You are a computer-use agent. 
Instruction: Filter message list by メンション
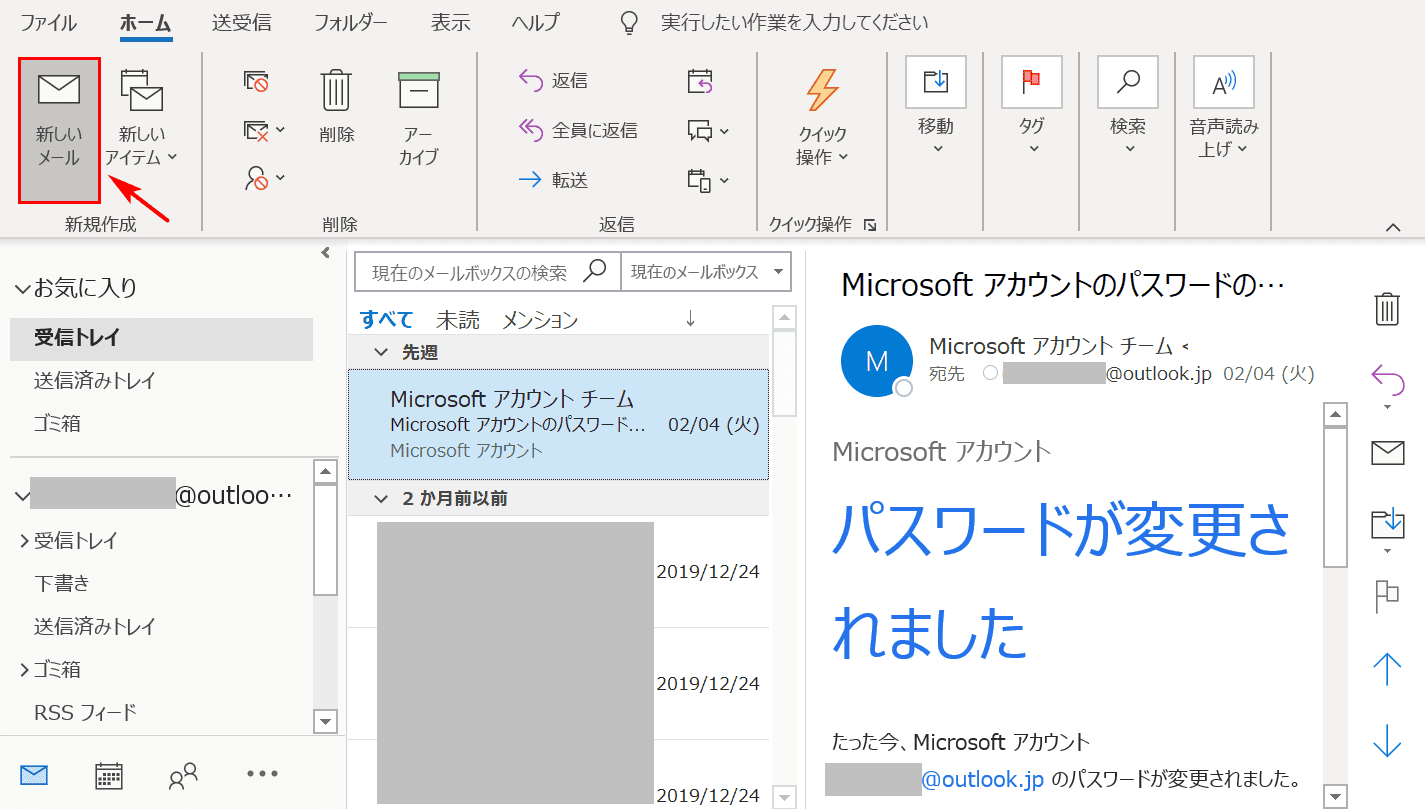click(540, 320)
